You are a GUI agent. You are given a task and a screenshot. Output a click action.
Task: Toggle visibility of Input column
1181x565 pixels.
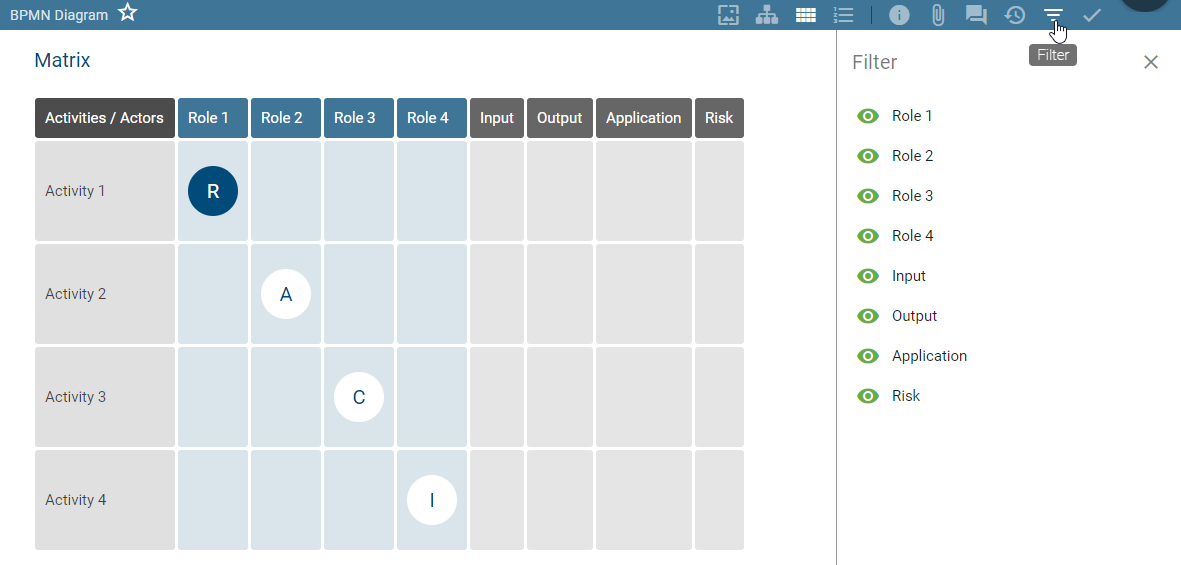pyautogui.click(x=868, y=276)
